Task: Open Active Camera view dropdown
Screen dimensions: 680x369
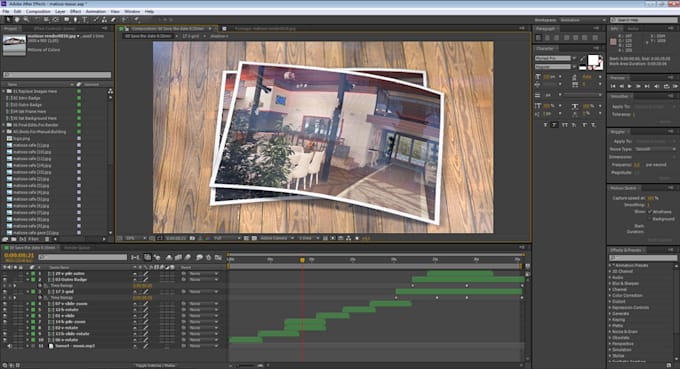Action: 276,238
